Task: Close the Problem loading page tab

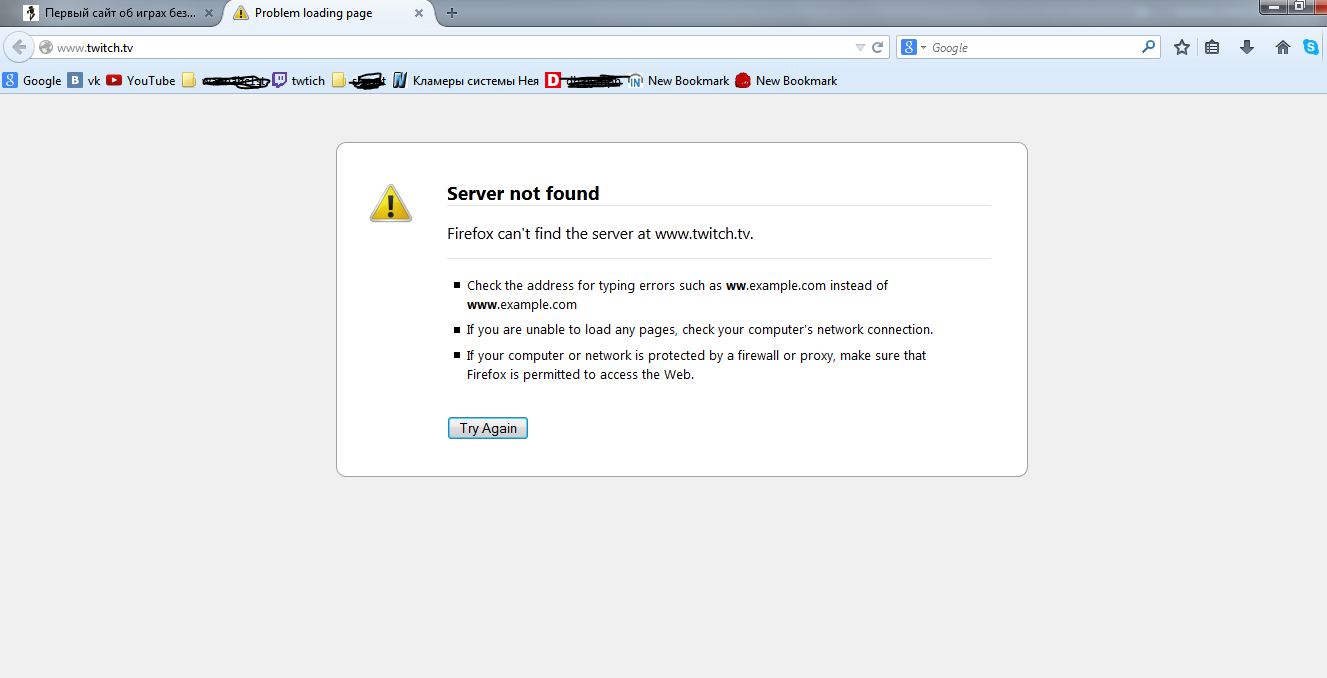Action: (419, 13)
